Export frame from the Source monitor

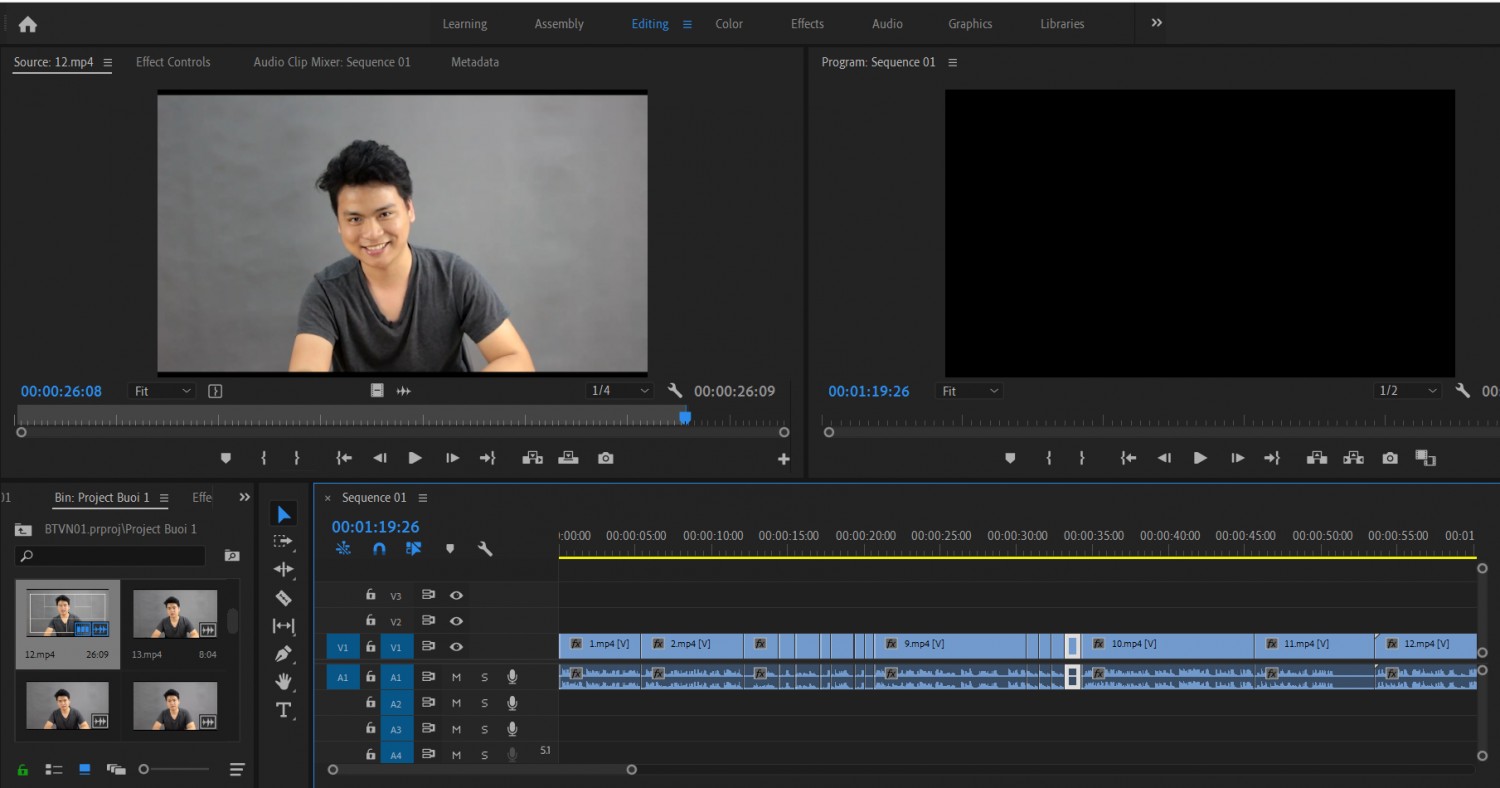tap(605, 458)
